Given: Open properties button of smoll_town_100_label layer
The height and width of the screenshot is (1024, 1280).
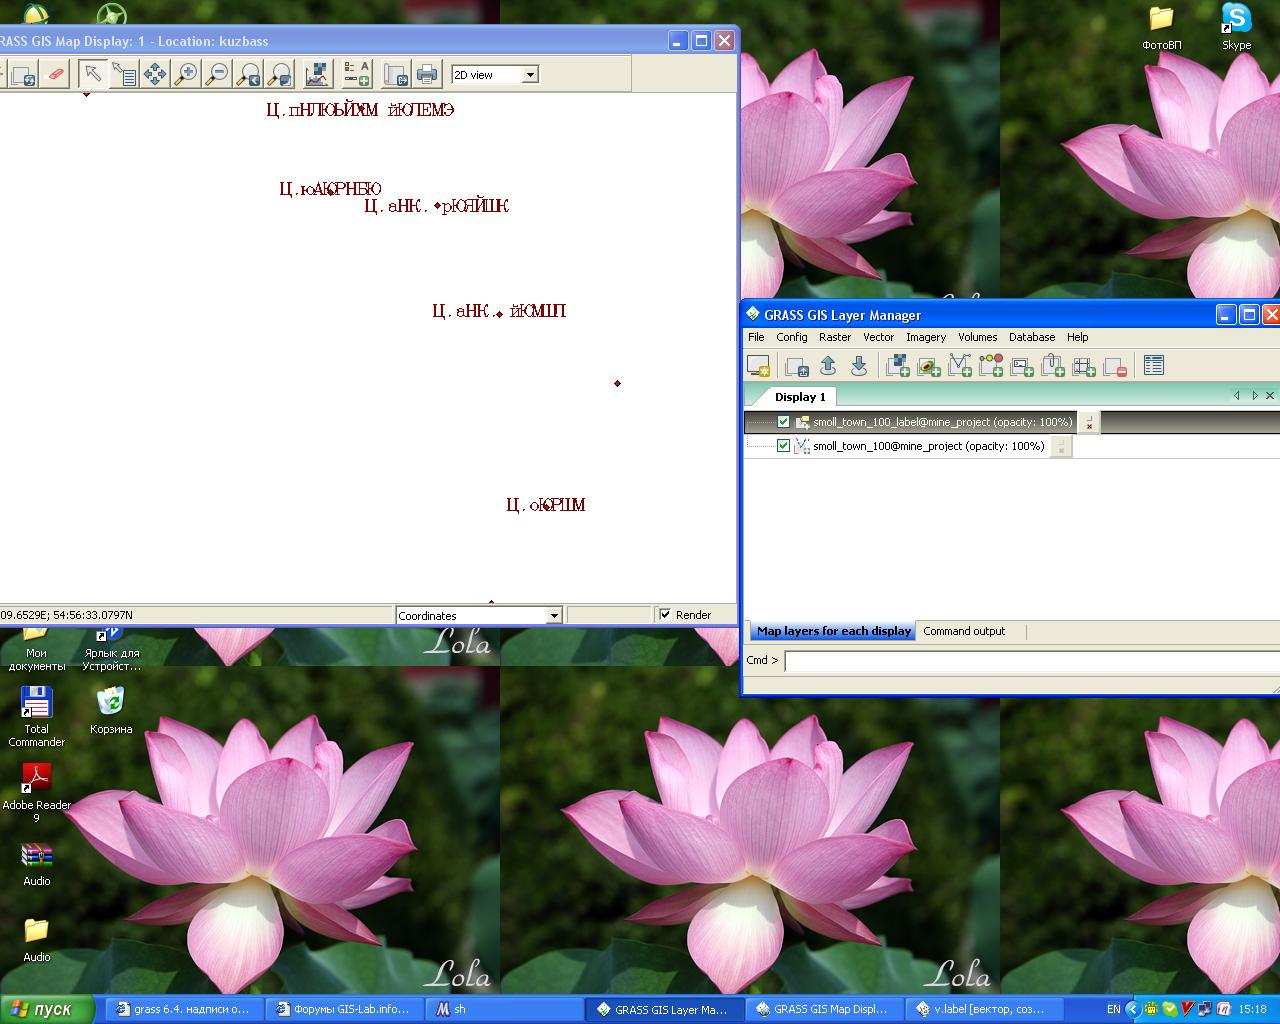Looking at the screenshot, I should point(1089,422).
